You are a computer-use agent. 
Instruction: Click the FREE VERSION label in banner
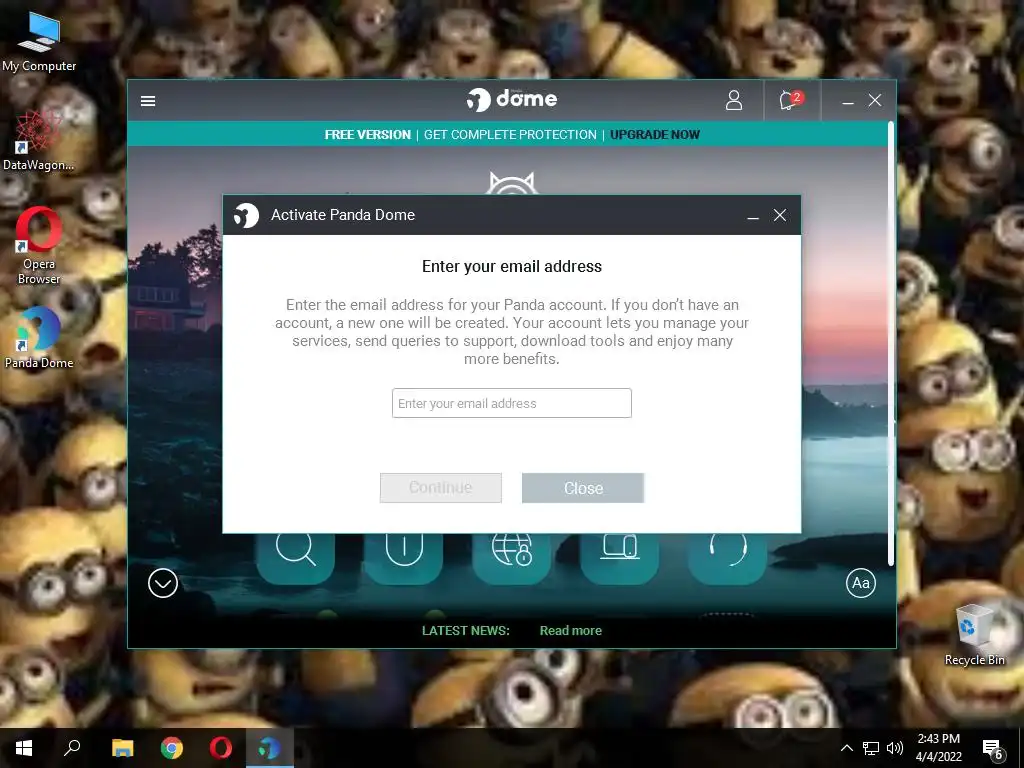368,135
